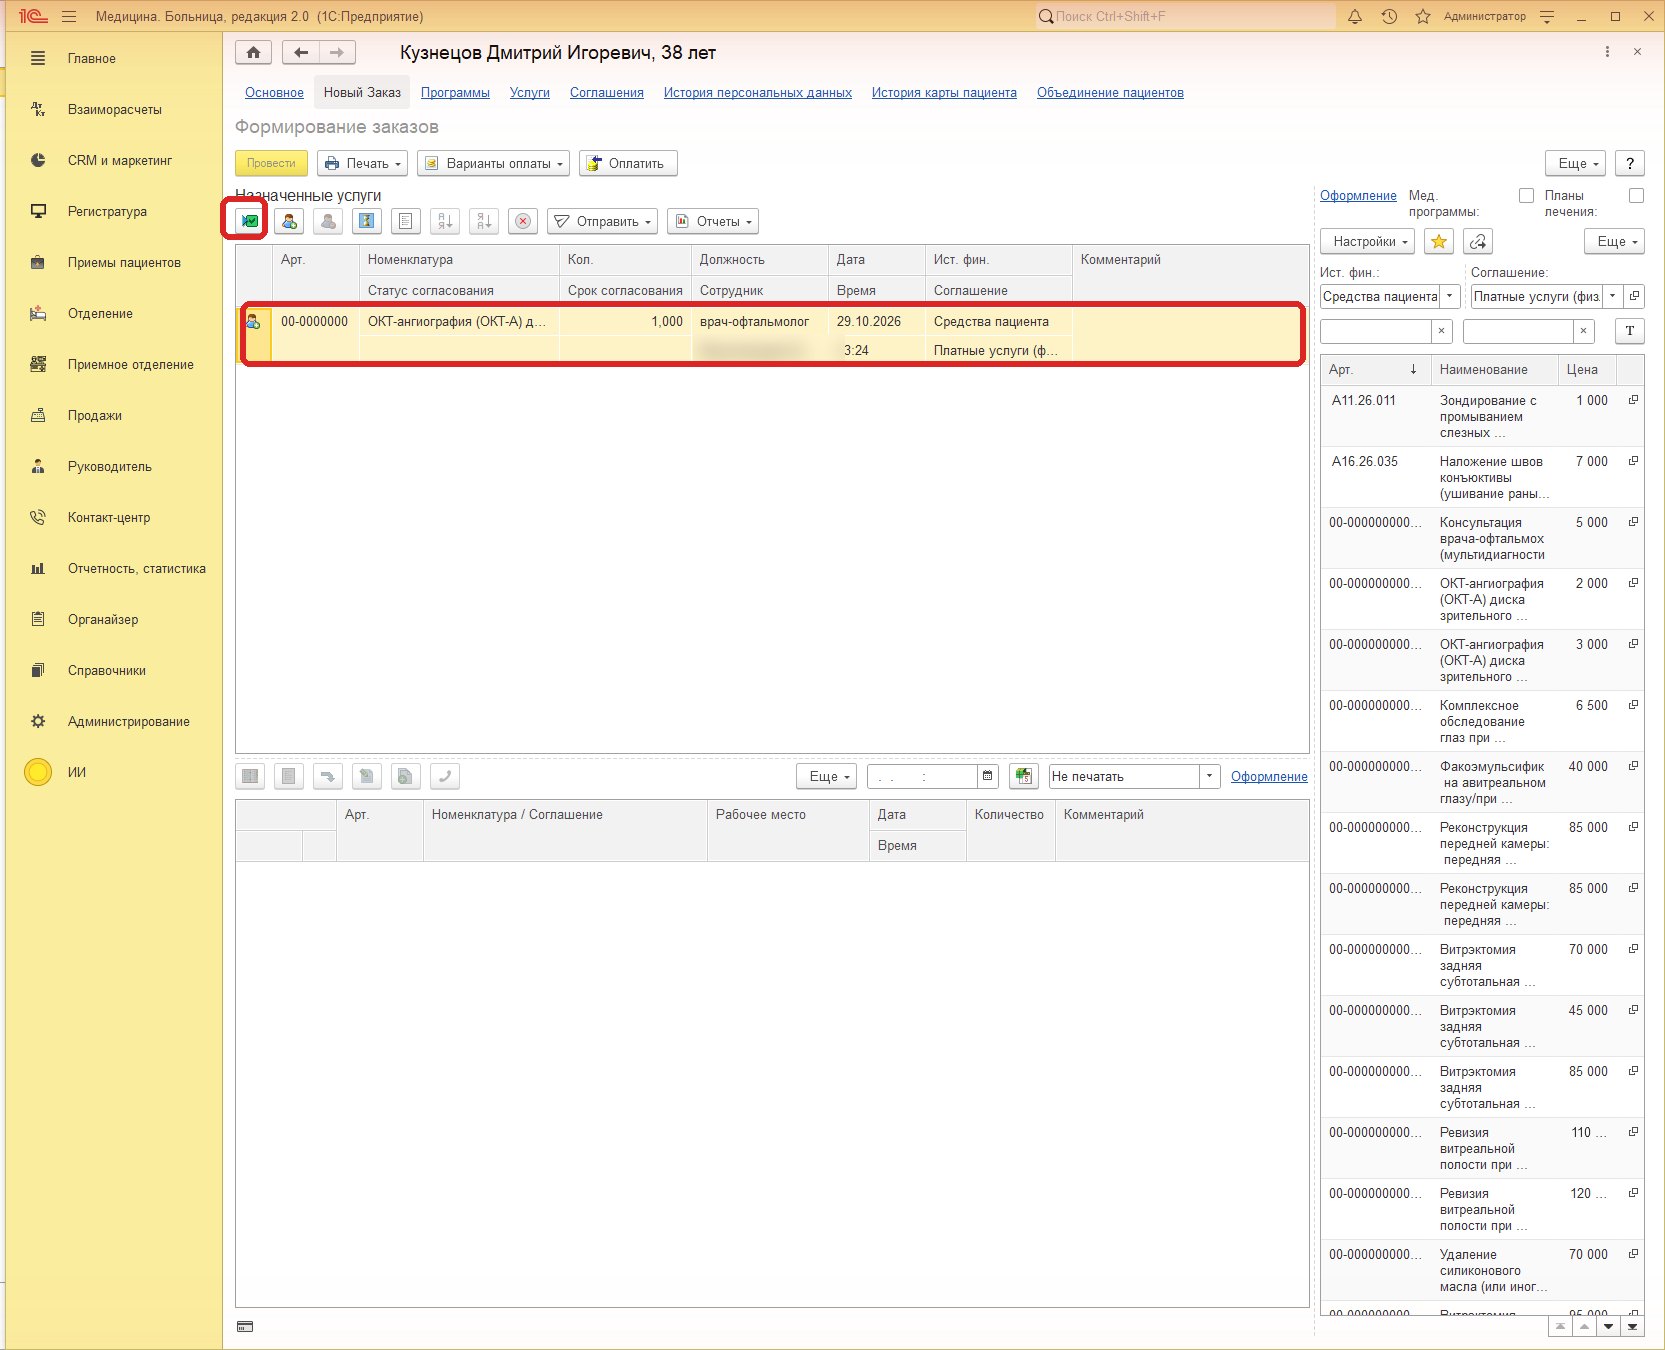This screenshot has height=1350, width=1665.
Task: Click the hourglass icon in services toolbar
Action: point(367,221)
